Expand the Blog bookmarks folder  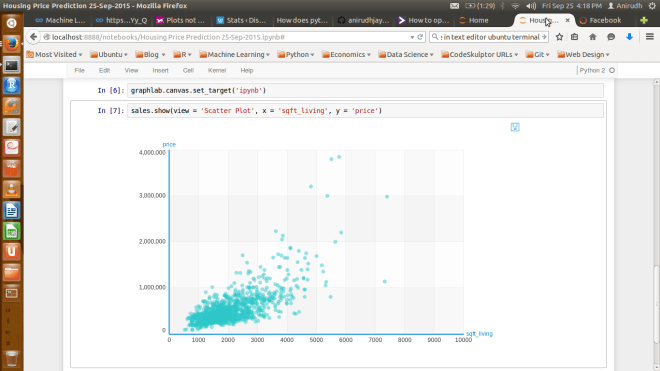click(150, 54)
